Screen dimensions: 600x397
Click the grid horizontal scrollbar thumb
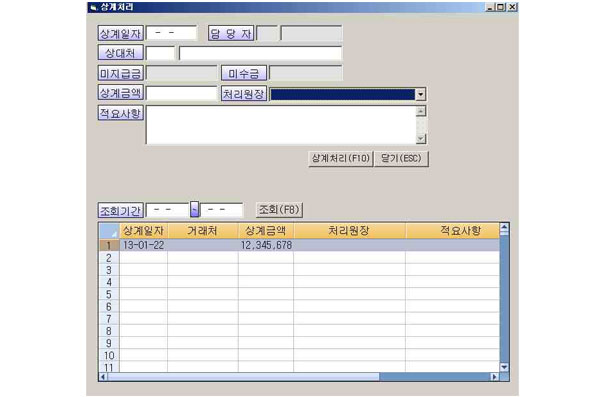(x=243, y=377)
